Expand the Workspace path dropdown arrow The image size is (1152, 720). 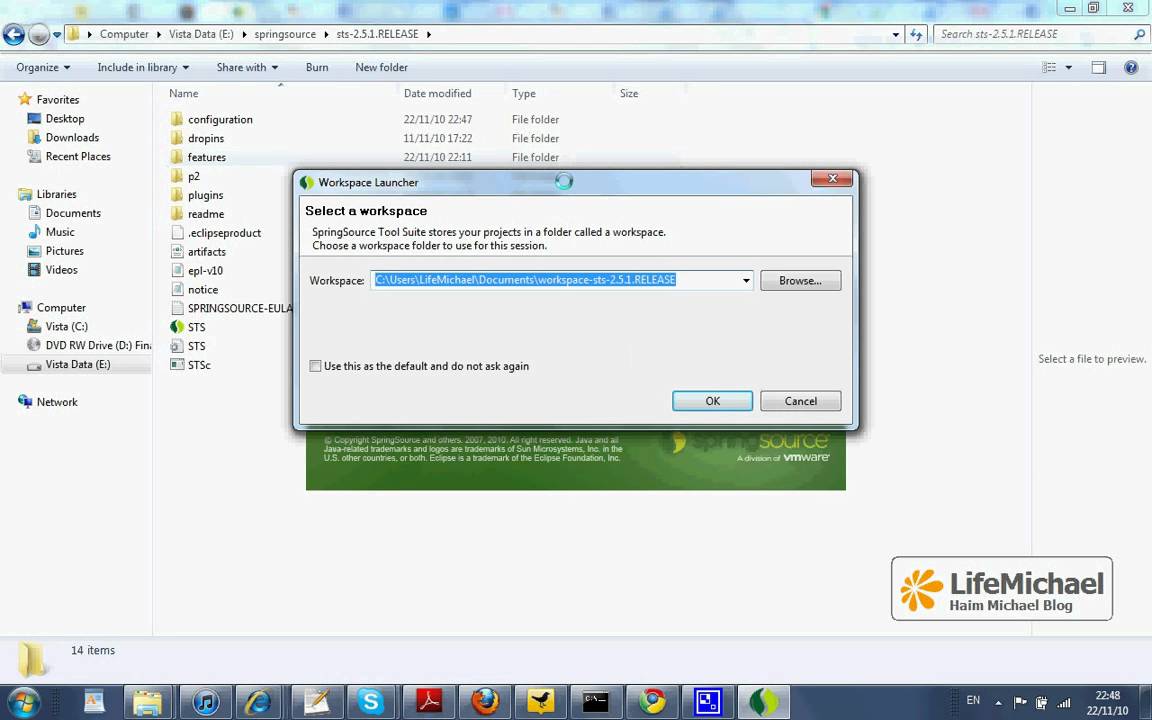(746, 281)
